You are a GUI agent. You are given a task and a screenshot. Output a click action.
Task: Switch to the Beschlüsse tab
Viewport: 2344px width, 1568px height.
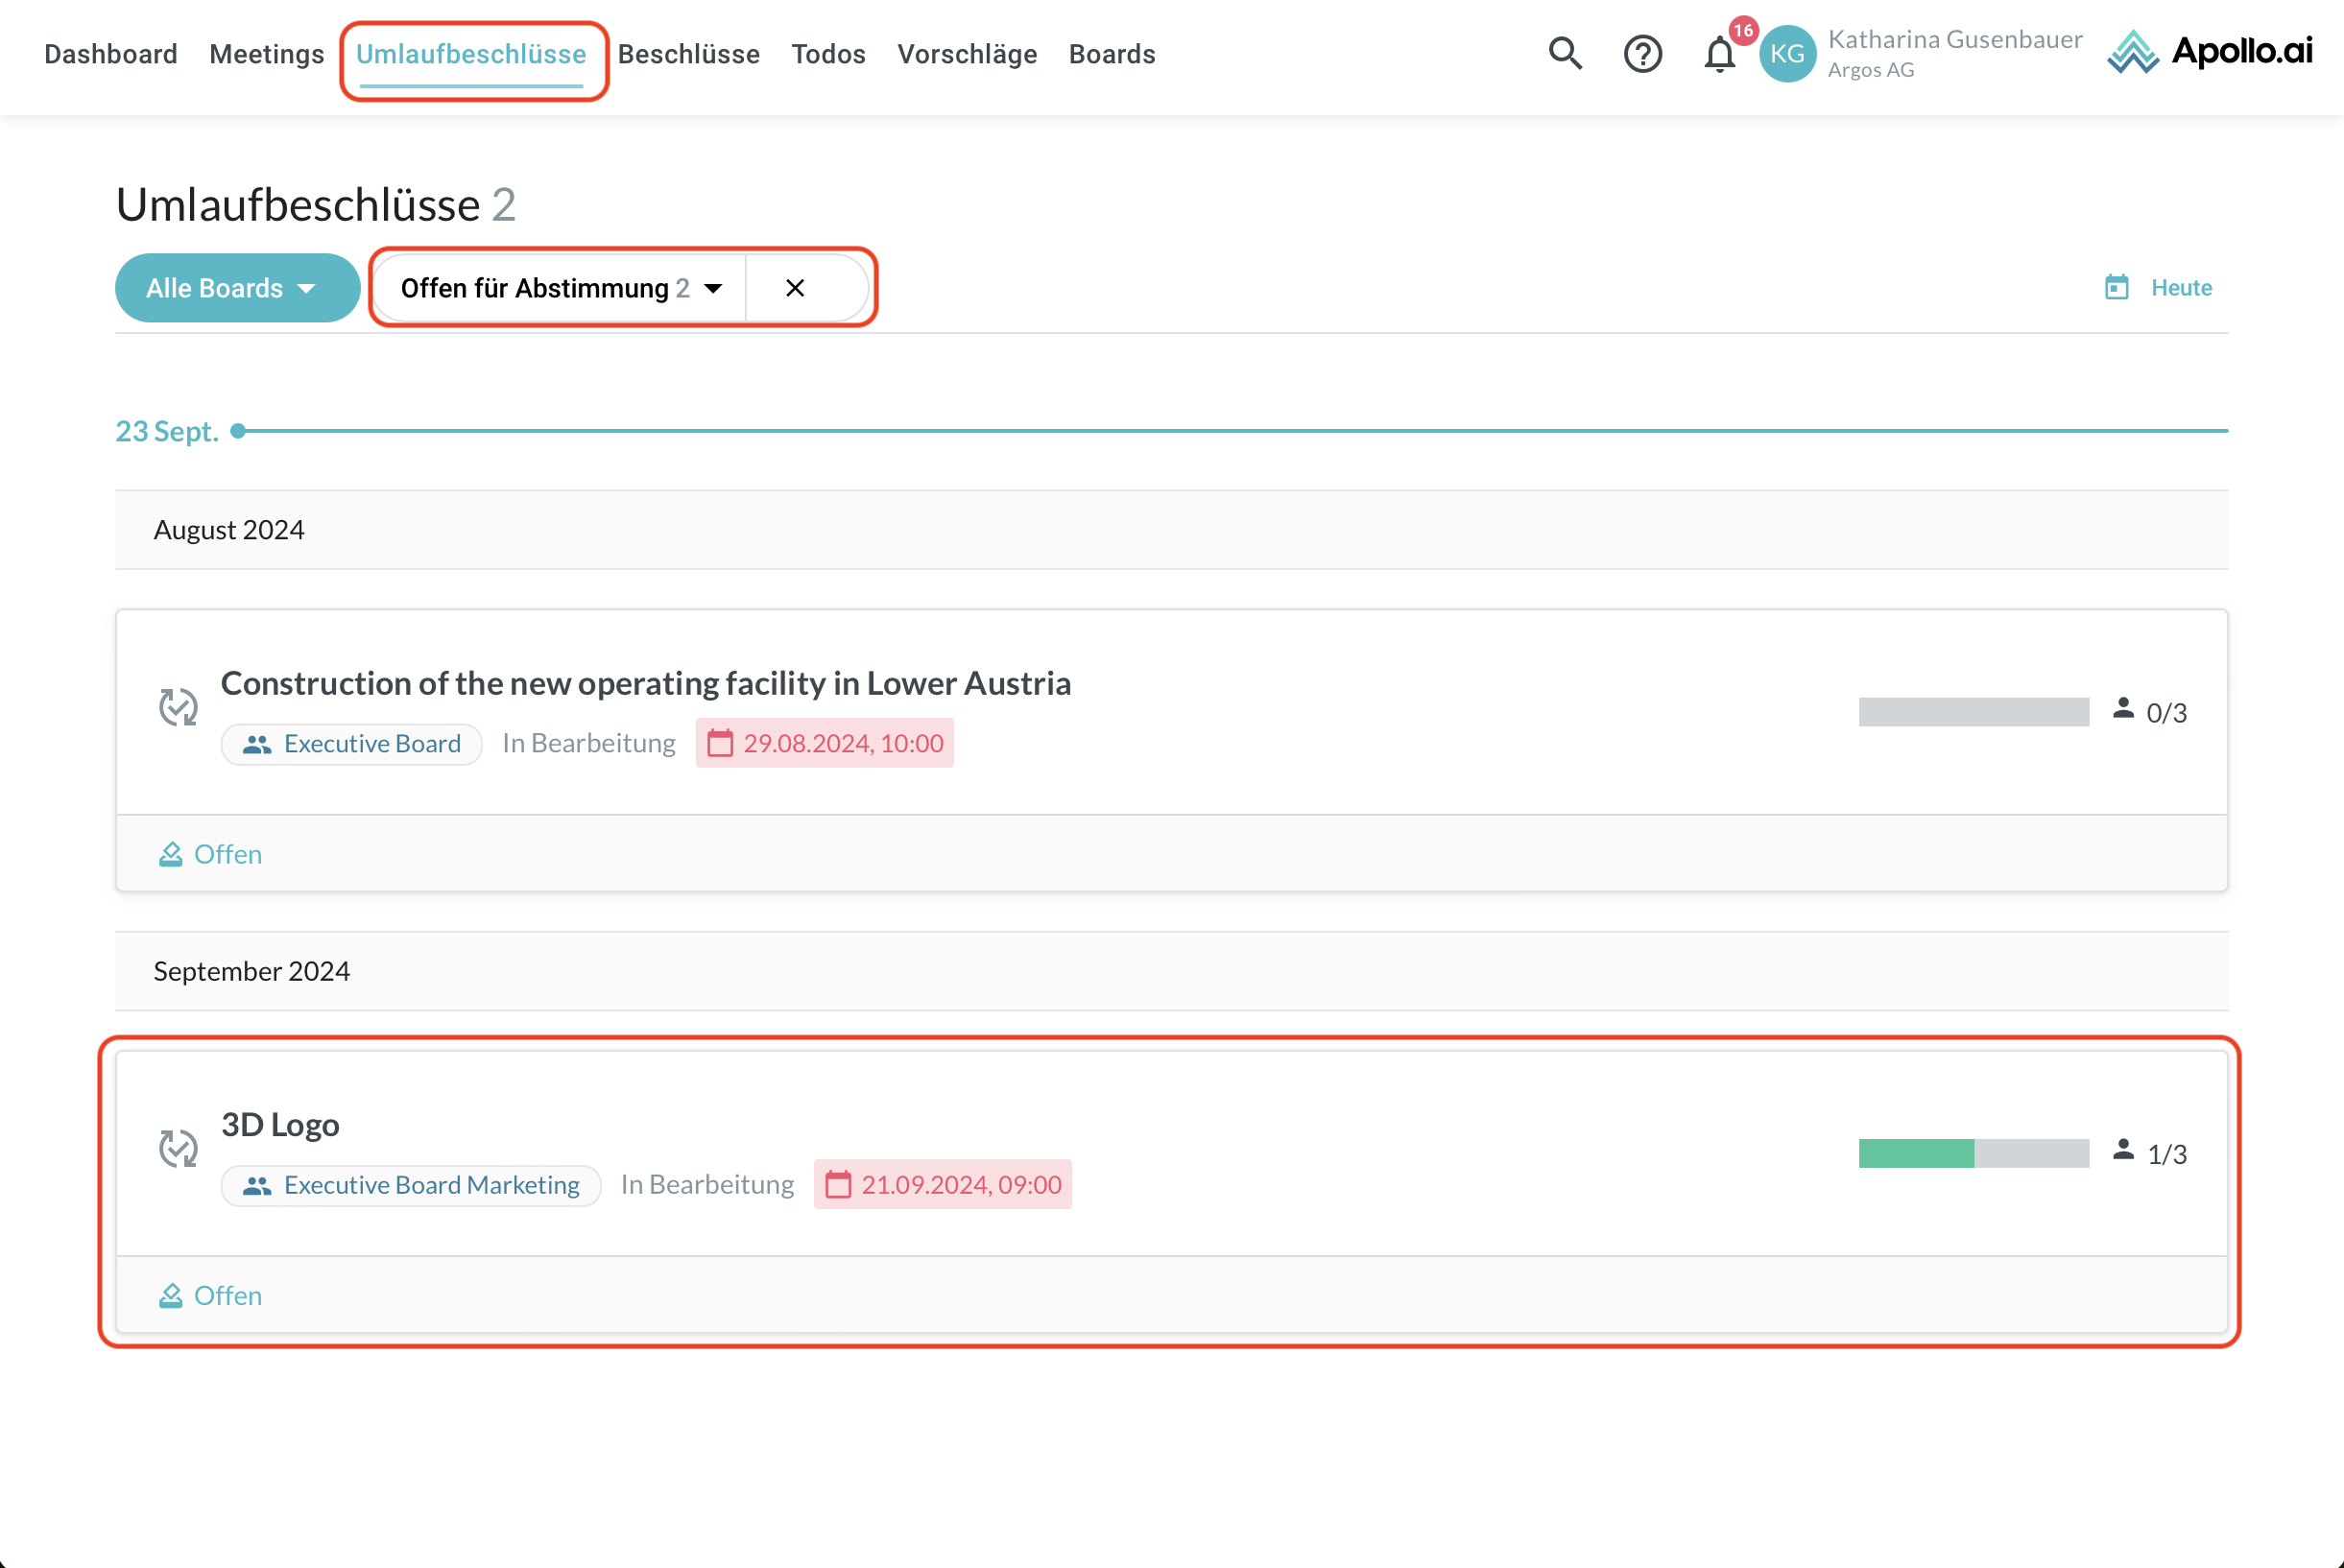pos(688,54)
